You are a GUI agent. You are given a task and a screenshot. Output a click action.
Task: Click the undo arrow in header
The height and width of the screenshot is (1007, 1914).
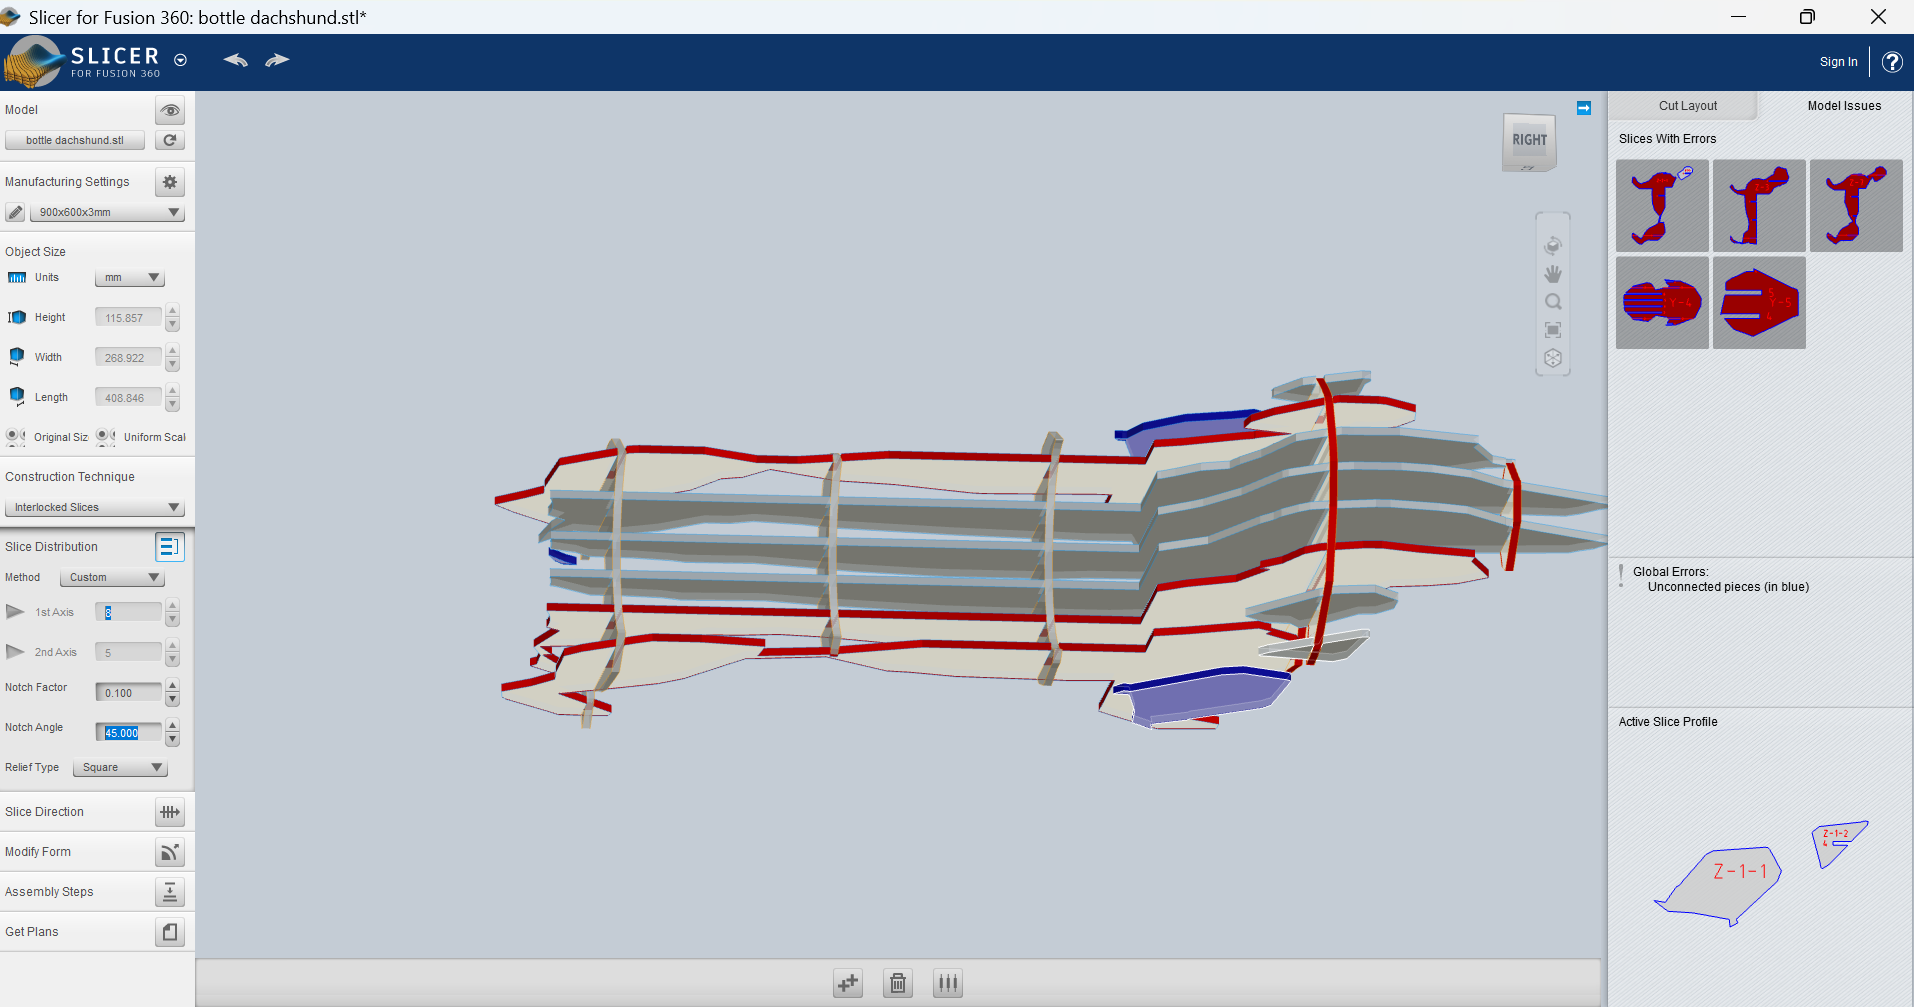pyautogui.click(x=236, y=60)
